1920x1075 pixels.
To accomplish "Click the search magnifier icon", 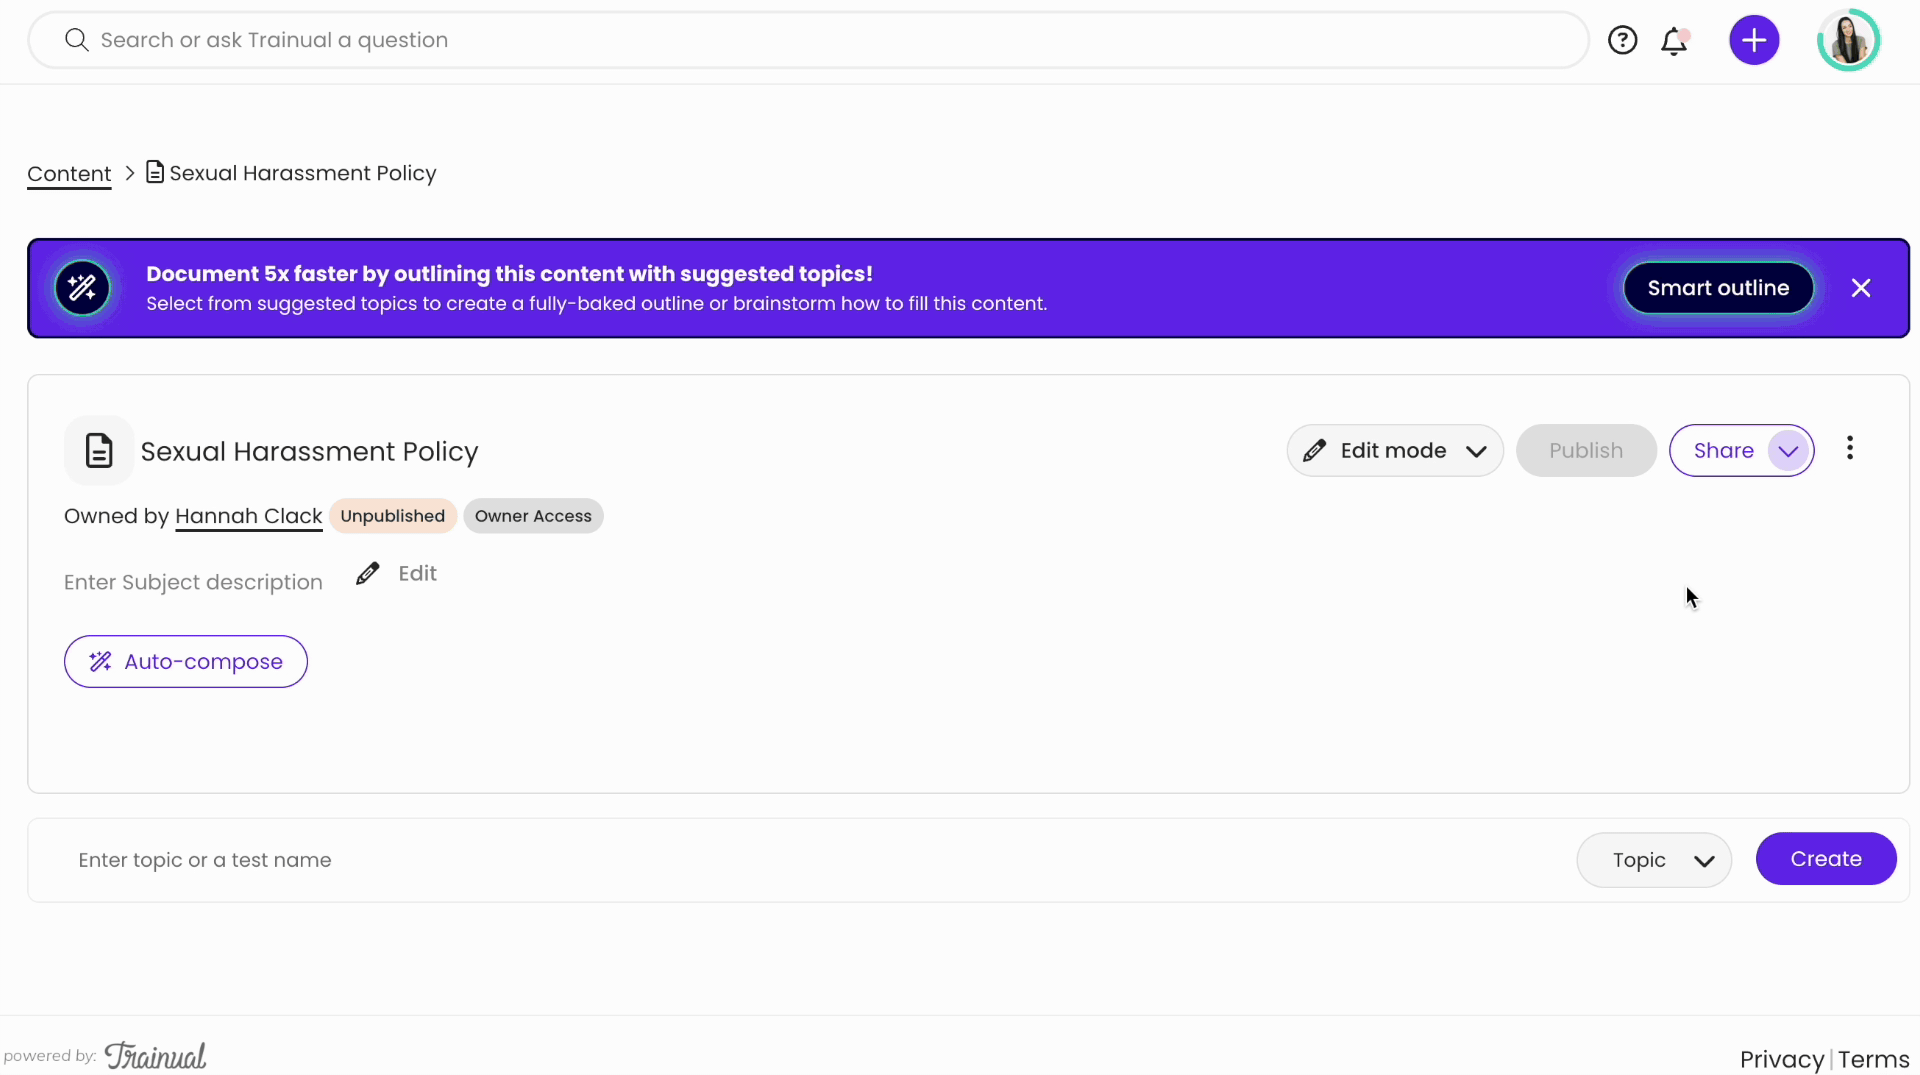I will pos(76,40).
